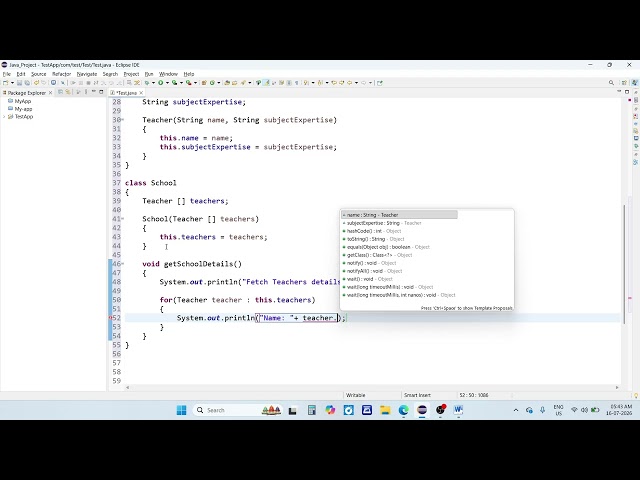Click the New Java Package icon
Screen dimensions: 640x480
[x=204, y=83]
